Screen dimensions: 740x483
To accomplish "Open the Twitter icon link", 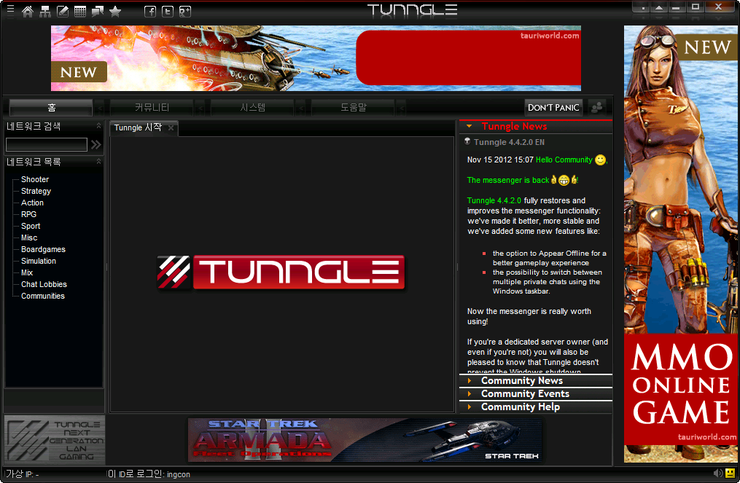I will 168,11.
